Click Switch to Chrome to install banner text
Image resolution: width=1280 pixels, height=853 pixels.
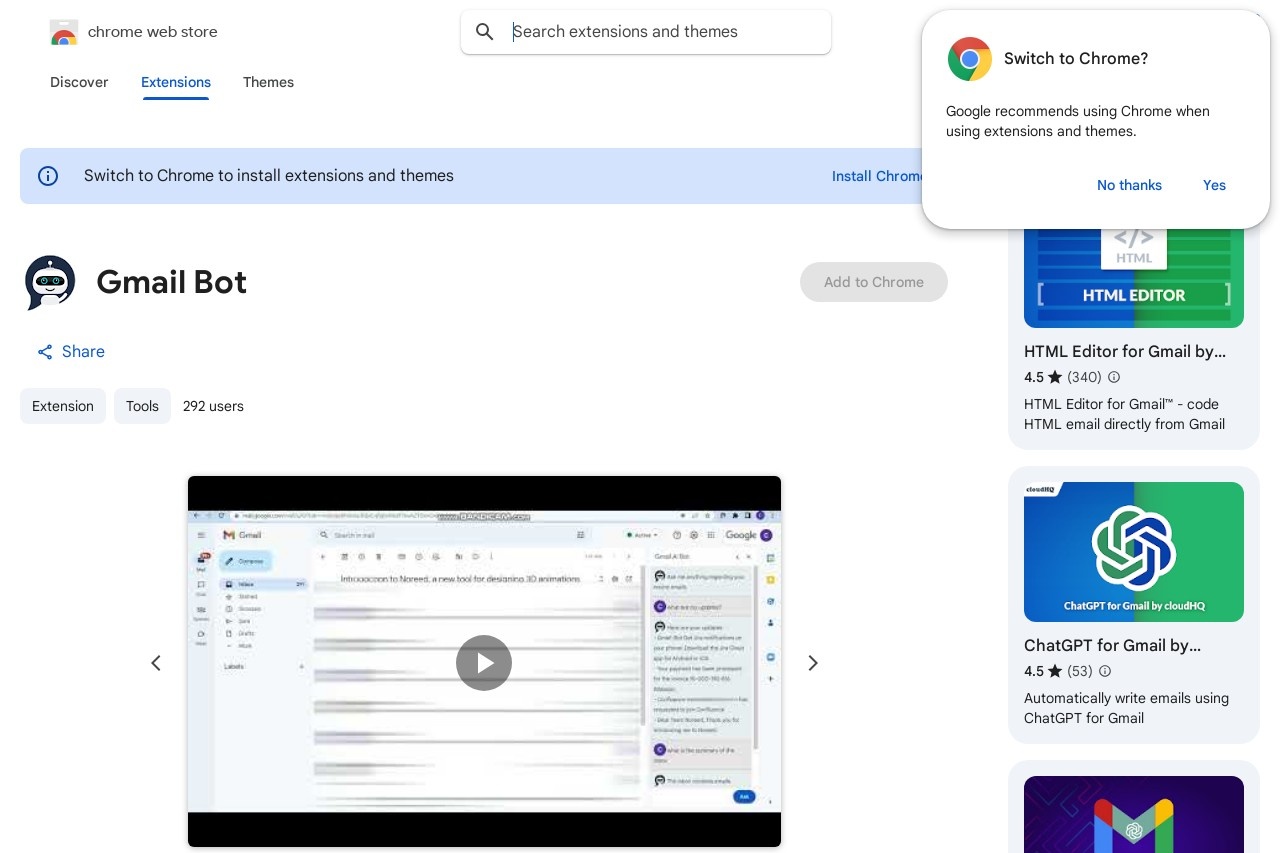pos(269,176)
